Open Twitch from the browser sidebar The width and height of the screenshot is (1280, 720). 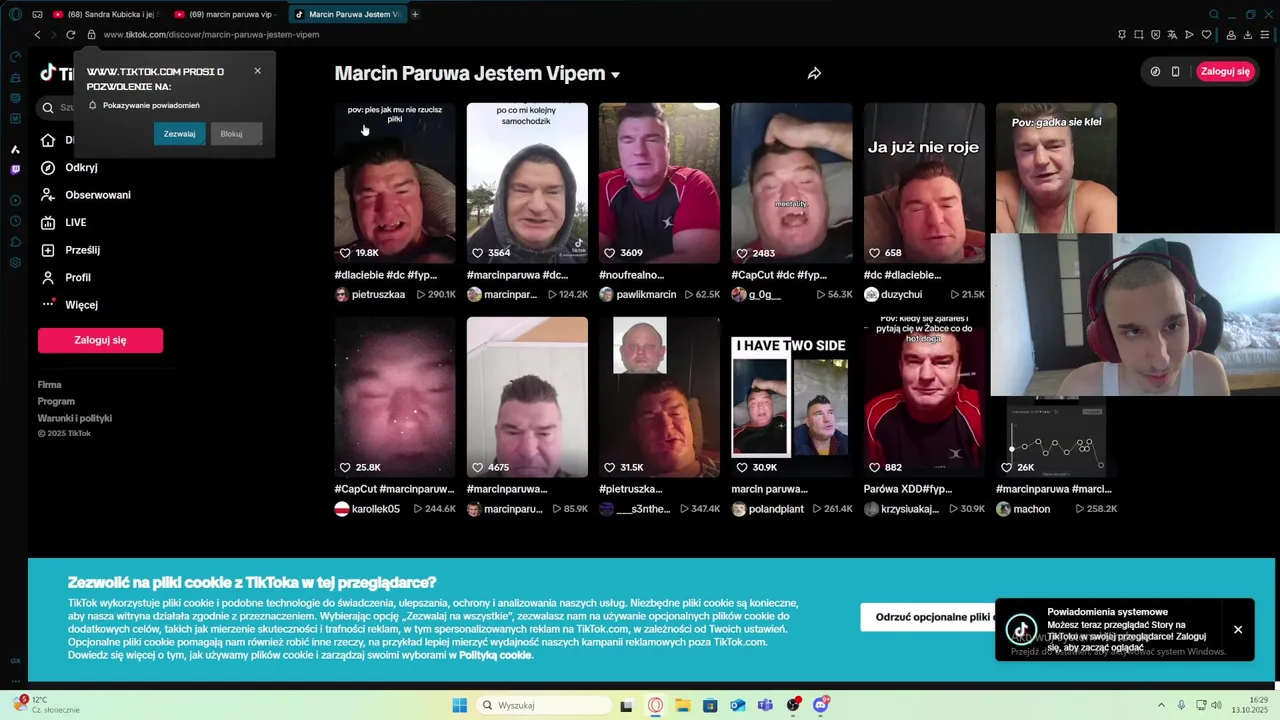(x=15, y=170)
